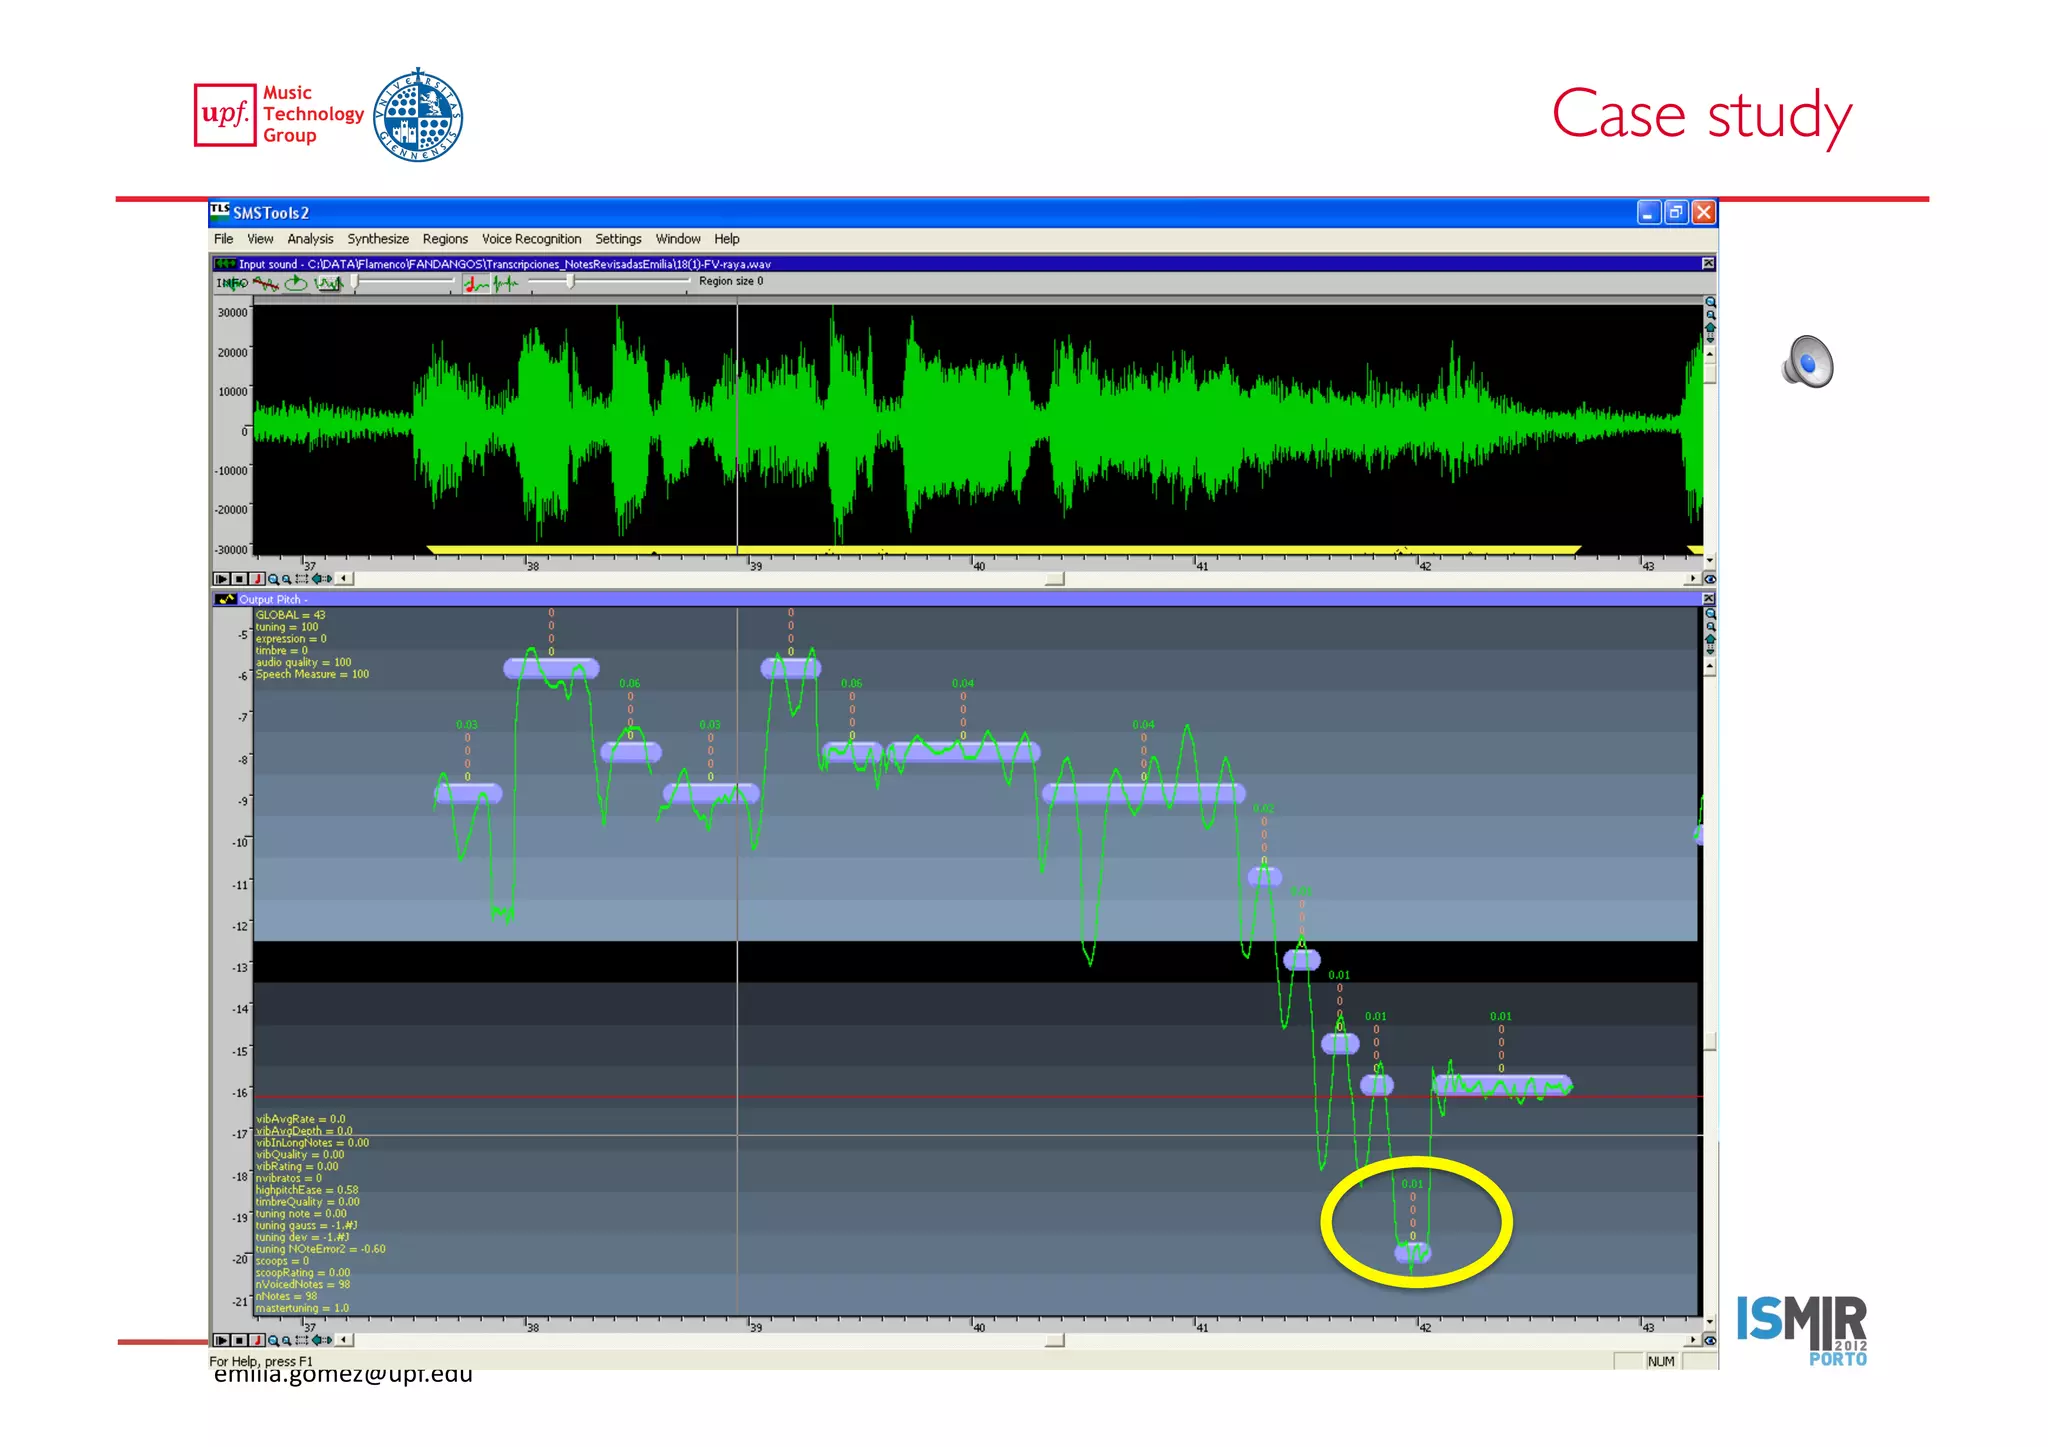Click the 'Speech Measure = 100' text

pos(312,674)
